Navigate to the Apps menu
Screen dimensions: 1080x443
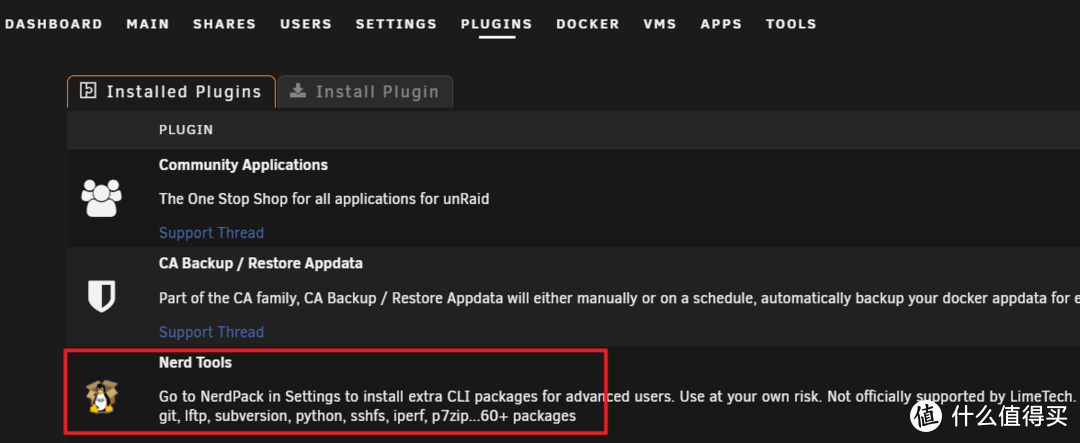(x=721, y=24)
